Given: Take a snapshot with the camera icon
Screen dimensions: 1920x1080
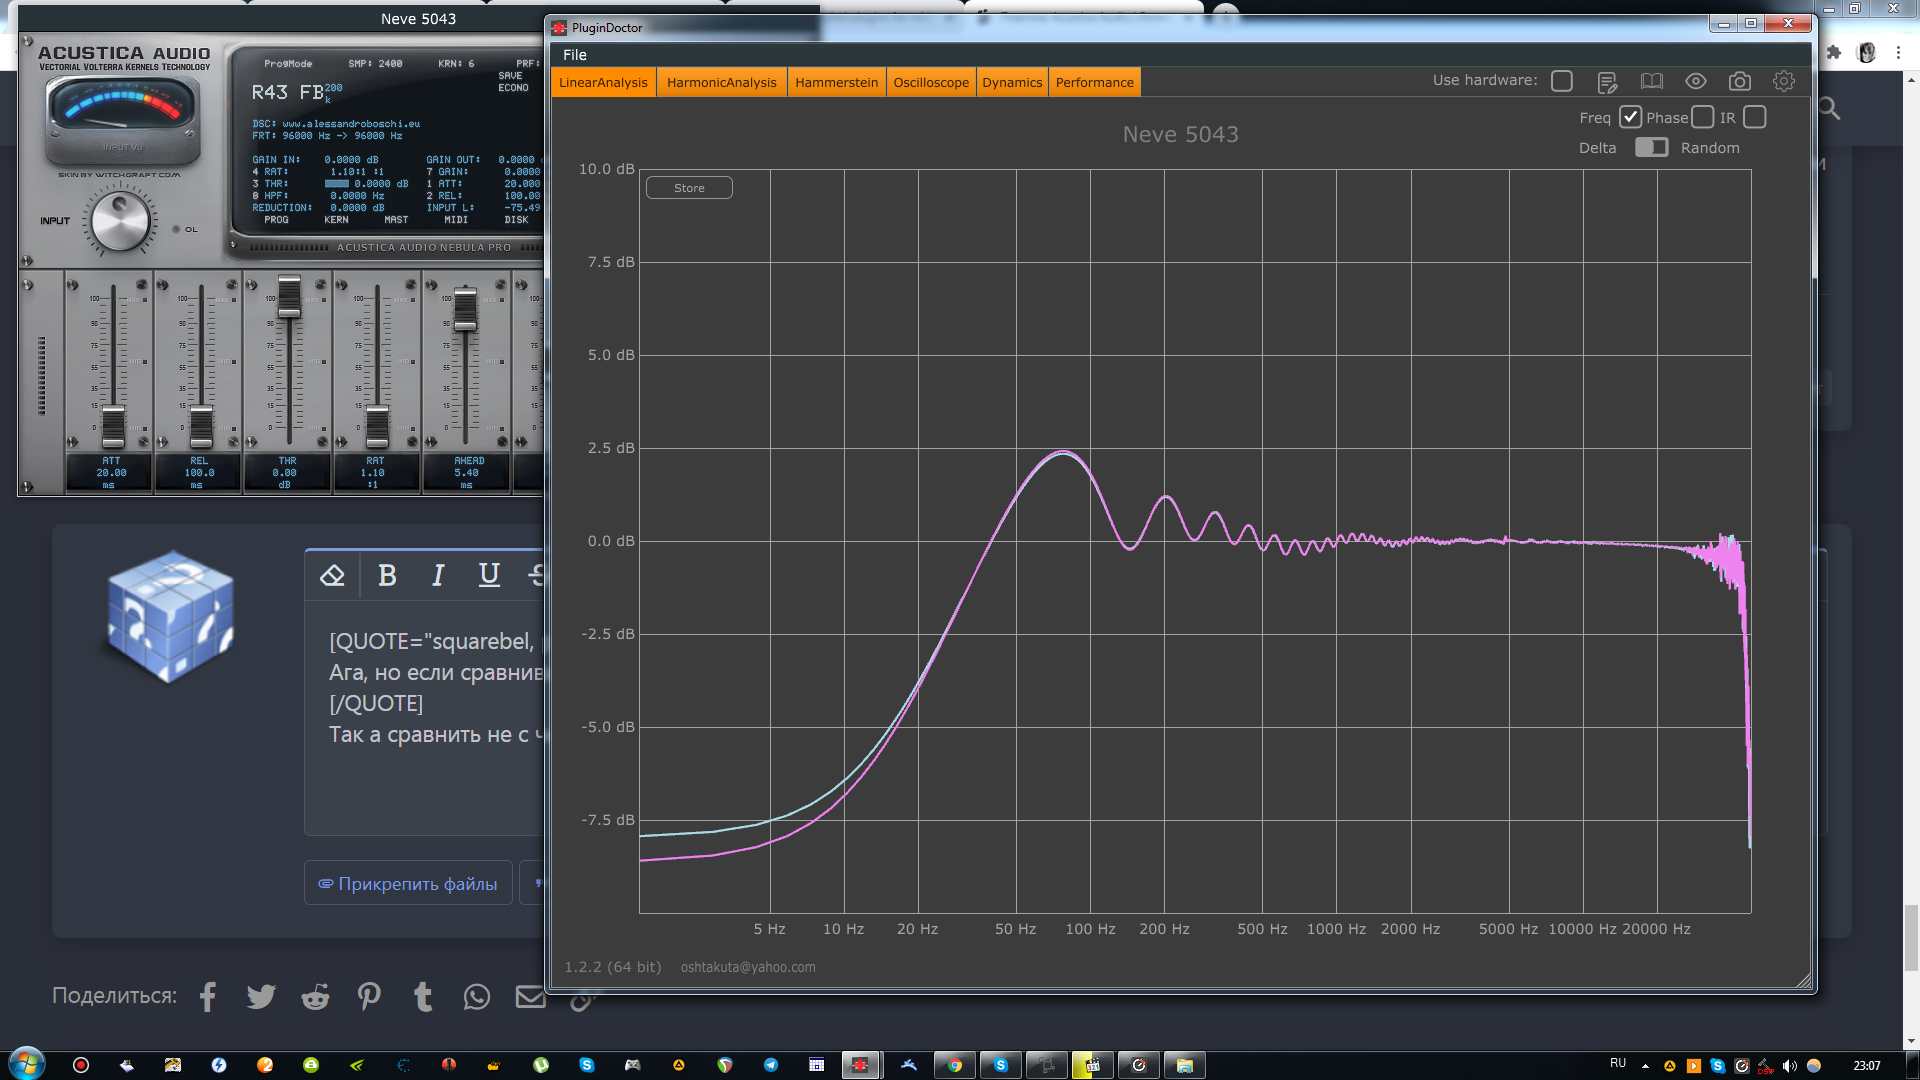Looking at the screenshot, I should point(1739,82).
